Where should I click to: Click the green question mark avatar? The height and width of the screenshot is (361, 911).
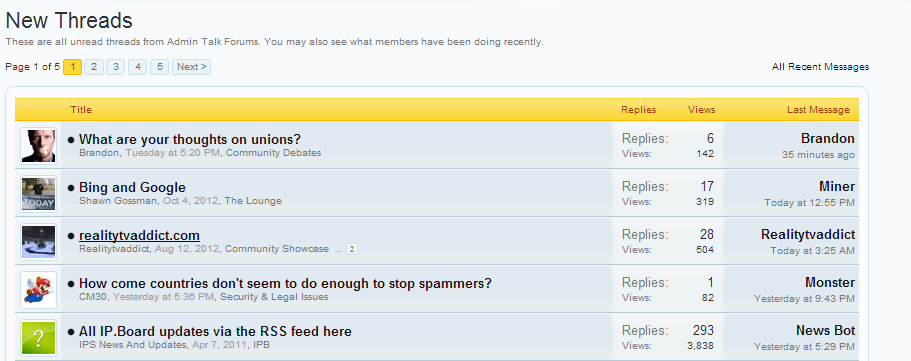(38, 338)
